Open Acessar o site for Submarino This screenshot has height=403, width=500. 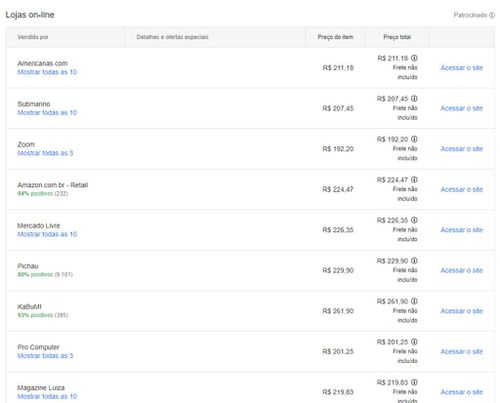pos(462,108)
